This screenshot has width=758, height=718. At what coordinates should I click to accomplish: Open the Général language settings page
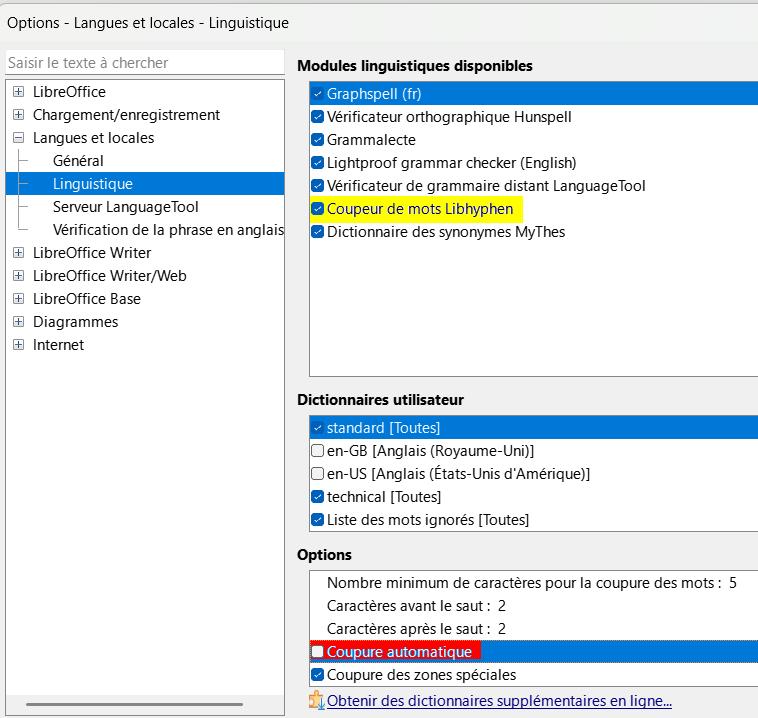pos(78,161)
